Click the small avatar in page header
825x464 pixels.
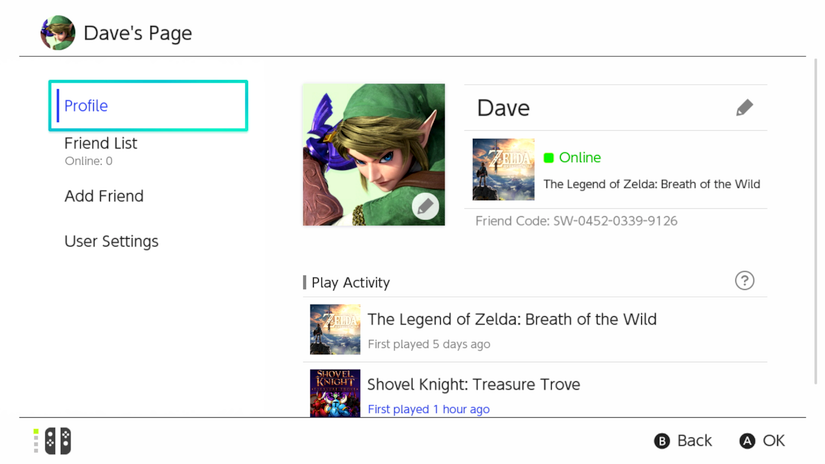coord(58,33)
